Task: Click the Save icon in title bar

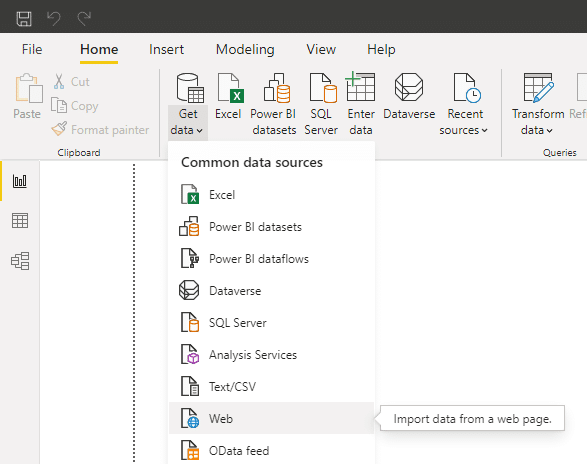Action: [x=24, y=18]
